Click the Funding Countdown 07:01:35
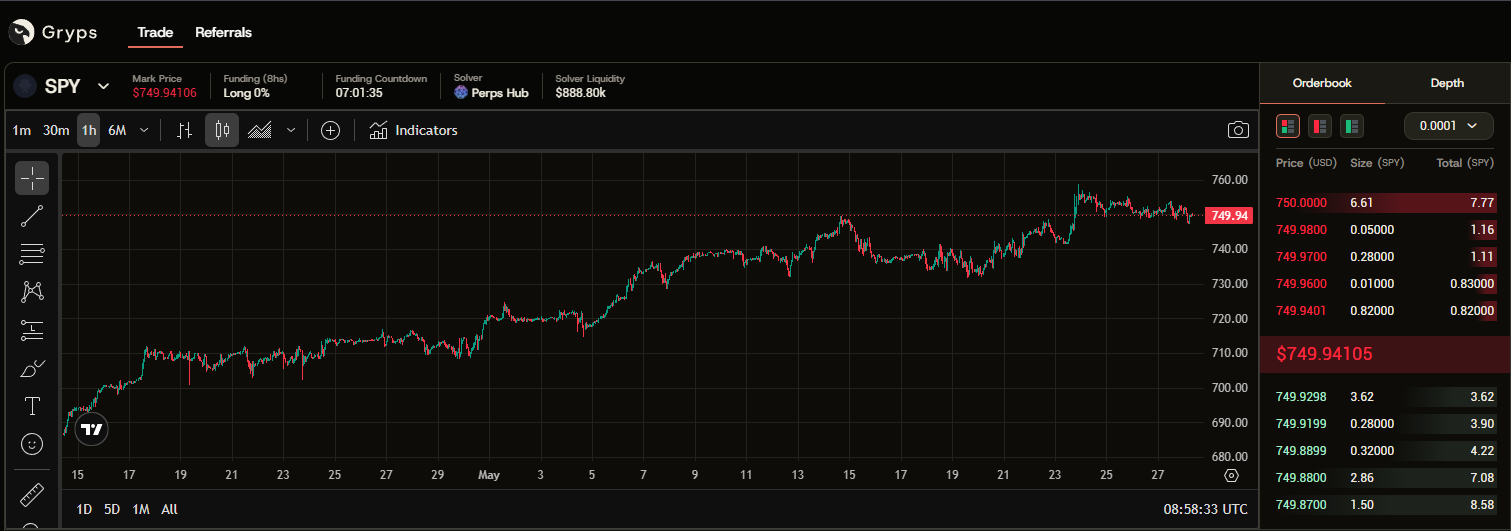The height and width of the screenshot is (531, 1511). (359, 93)
